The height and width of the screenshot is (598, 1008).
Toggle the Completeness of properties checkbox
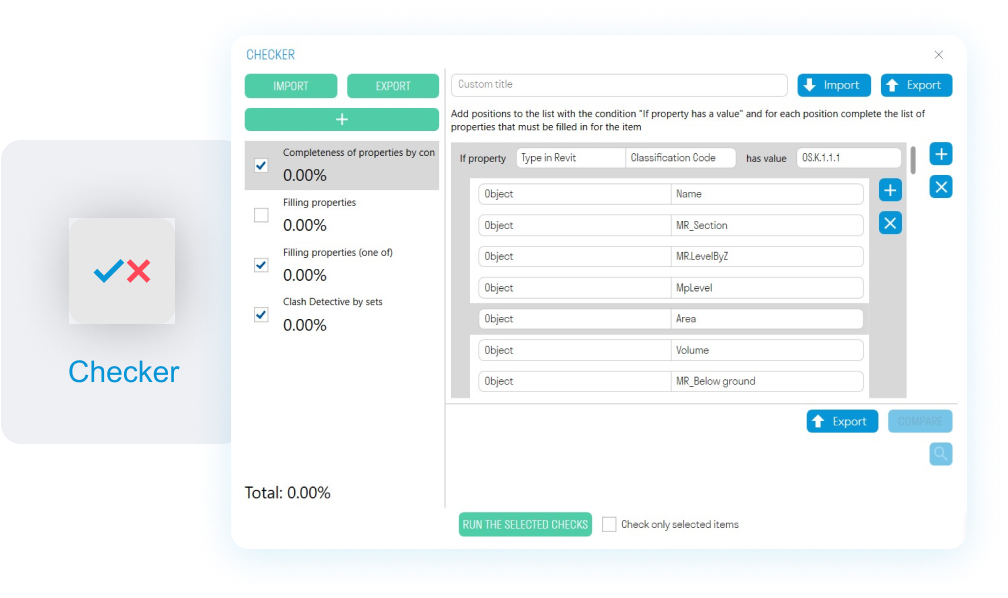261,165
